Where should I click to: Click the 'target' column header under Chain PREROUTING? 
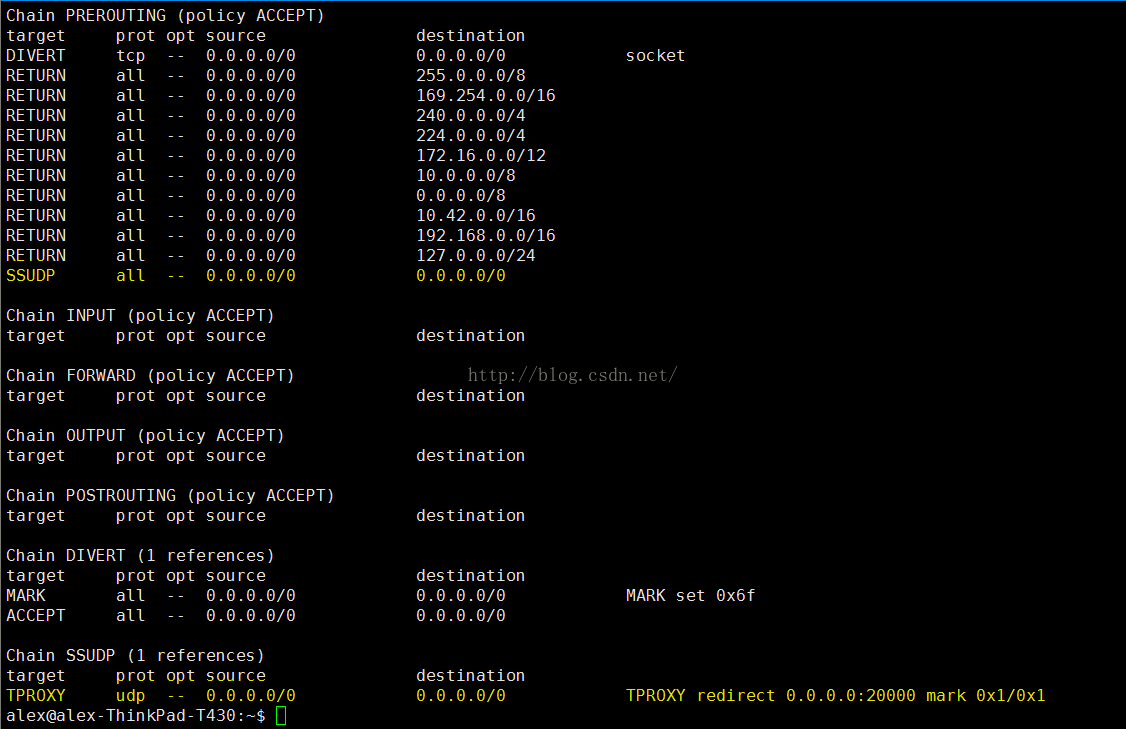(35, 36)
